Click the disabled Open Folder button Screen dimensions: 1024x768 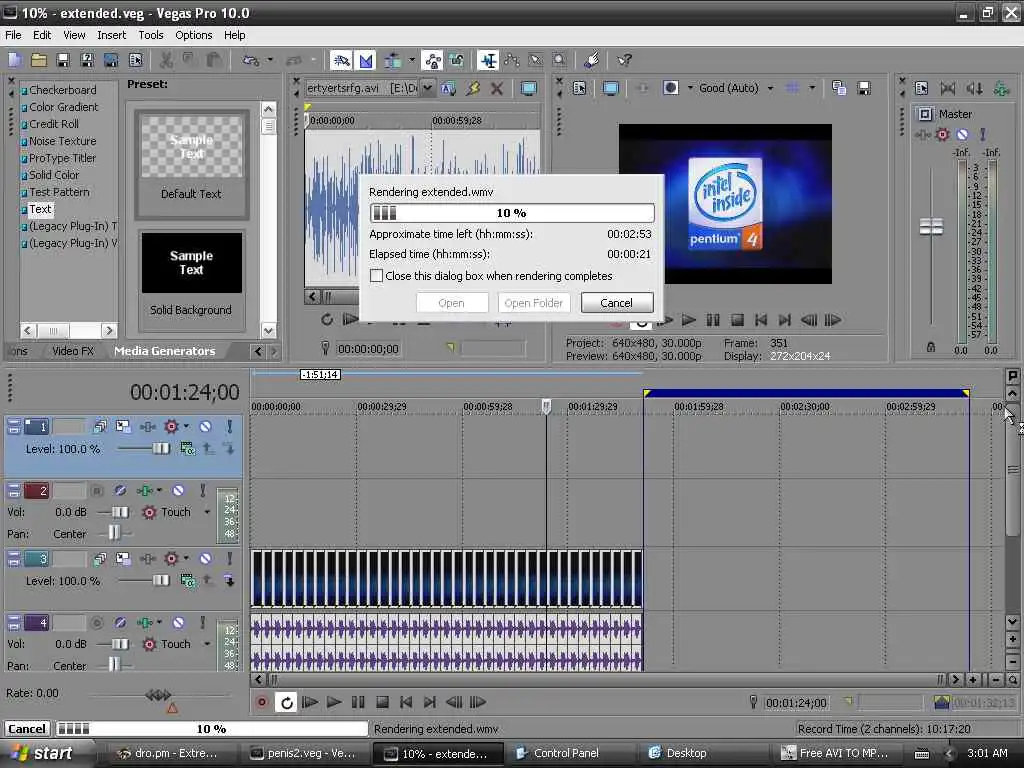coord(534,302)
